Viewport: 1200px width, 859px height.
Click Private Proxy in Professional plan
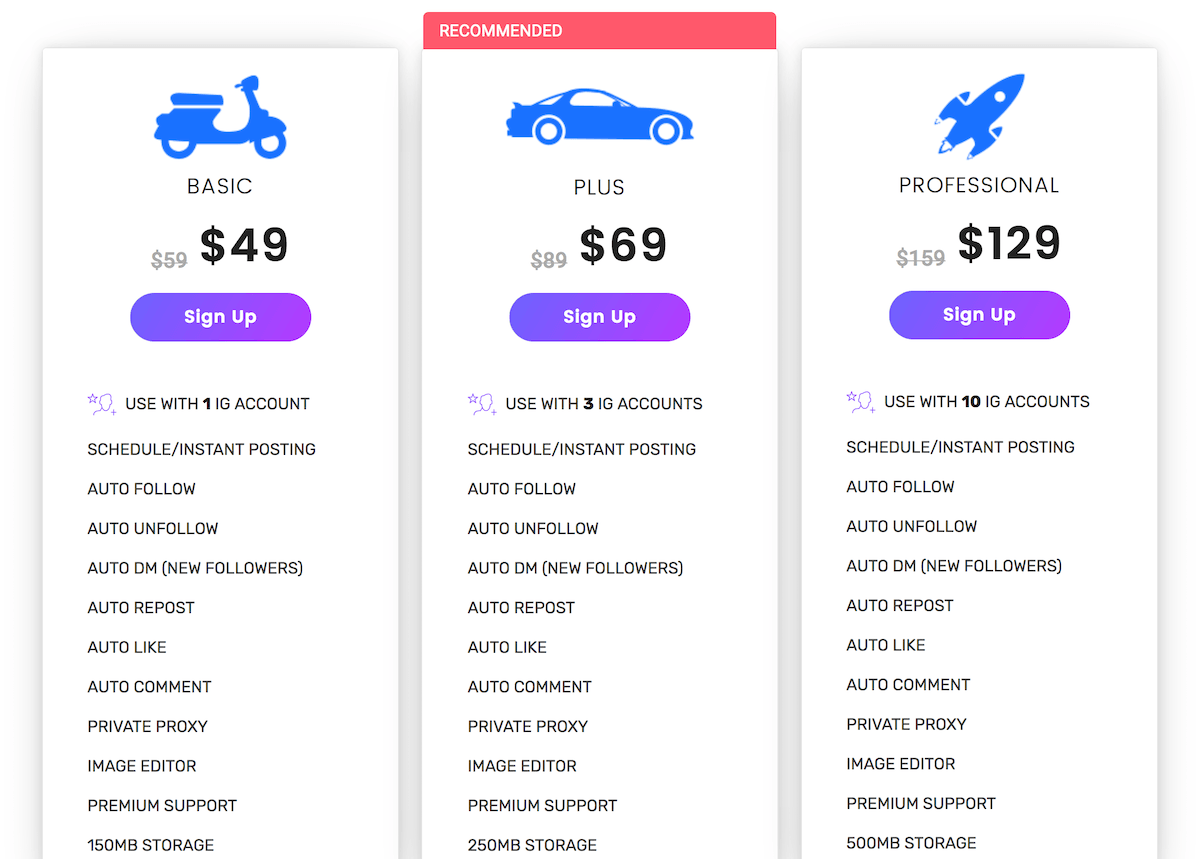tap(906, 724)
